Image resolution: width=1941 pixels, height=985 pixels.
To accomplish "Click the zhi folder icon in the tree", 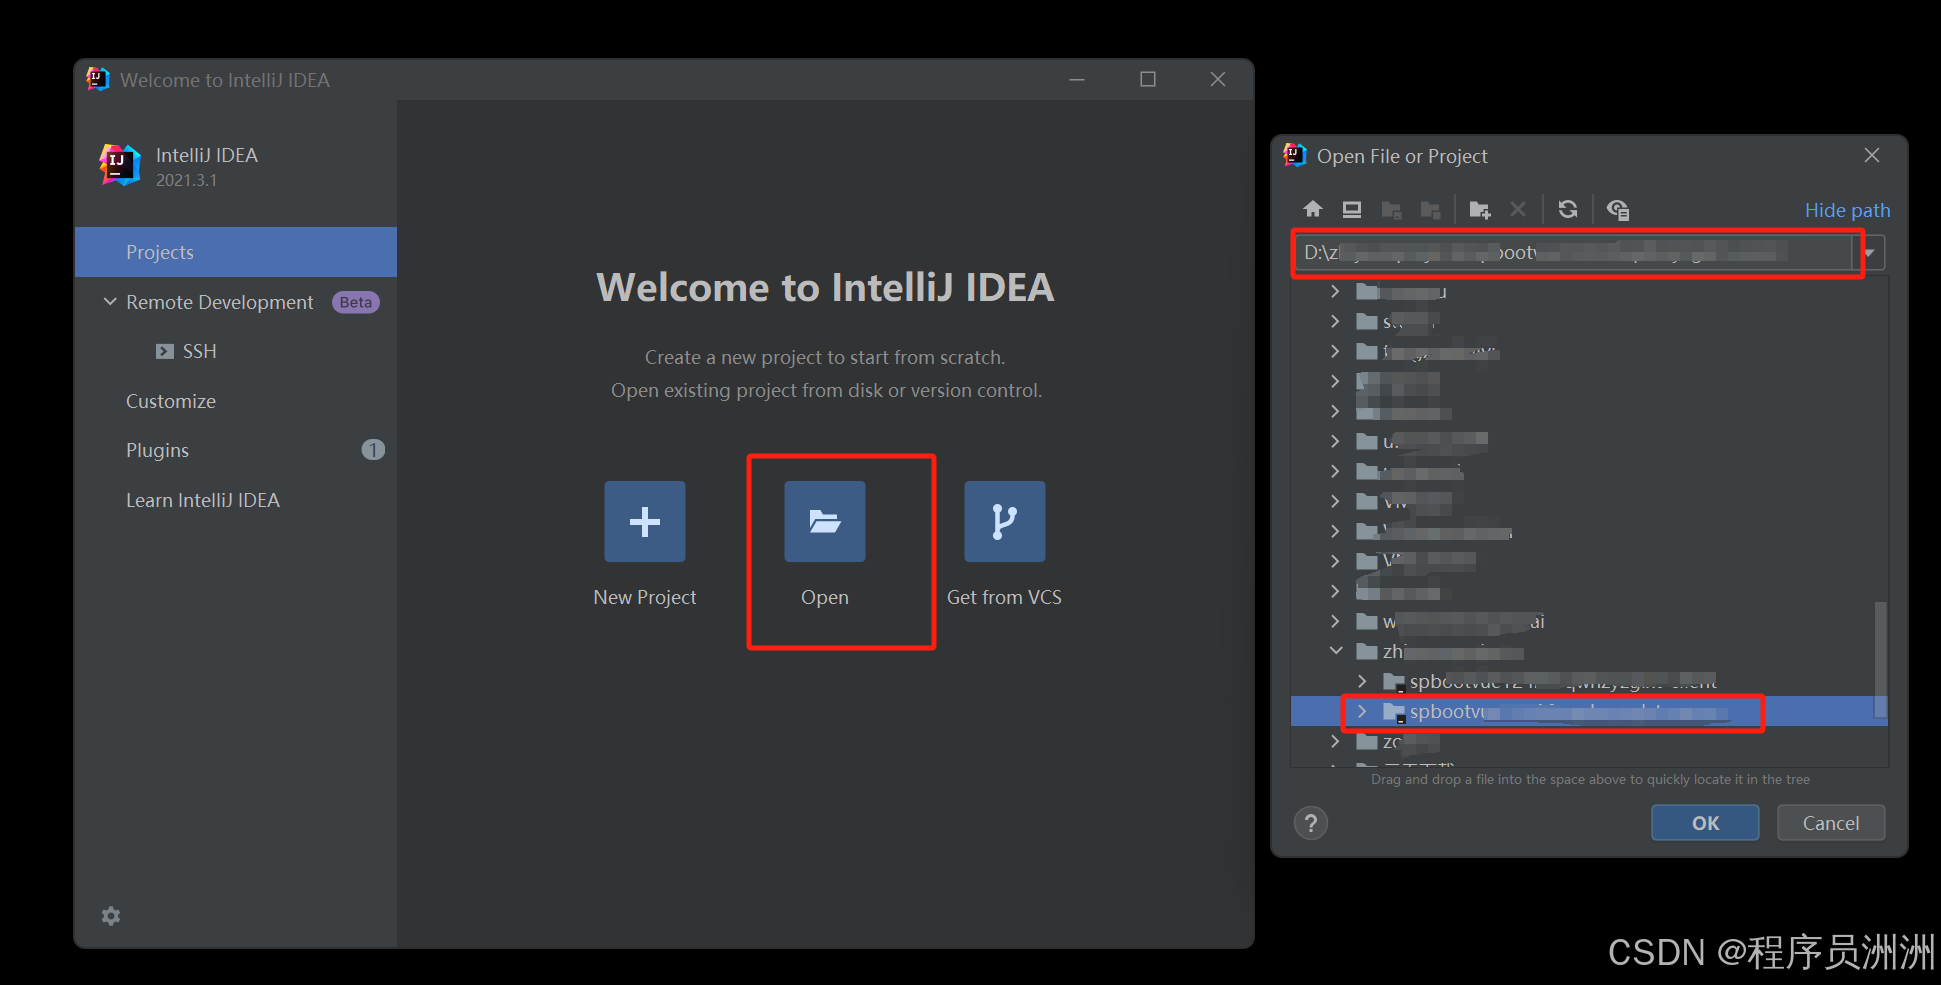I will pyautogui.click(x=1367, y=652).
